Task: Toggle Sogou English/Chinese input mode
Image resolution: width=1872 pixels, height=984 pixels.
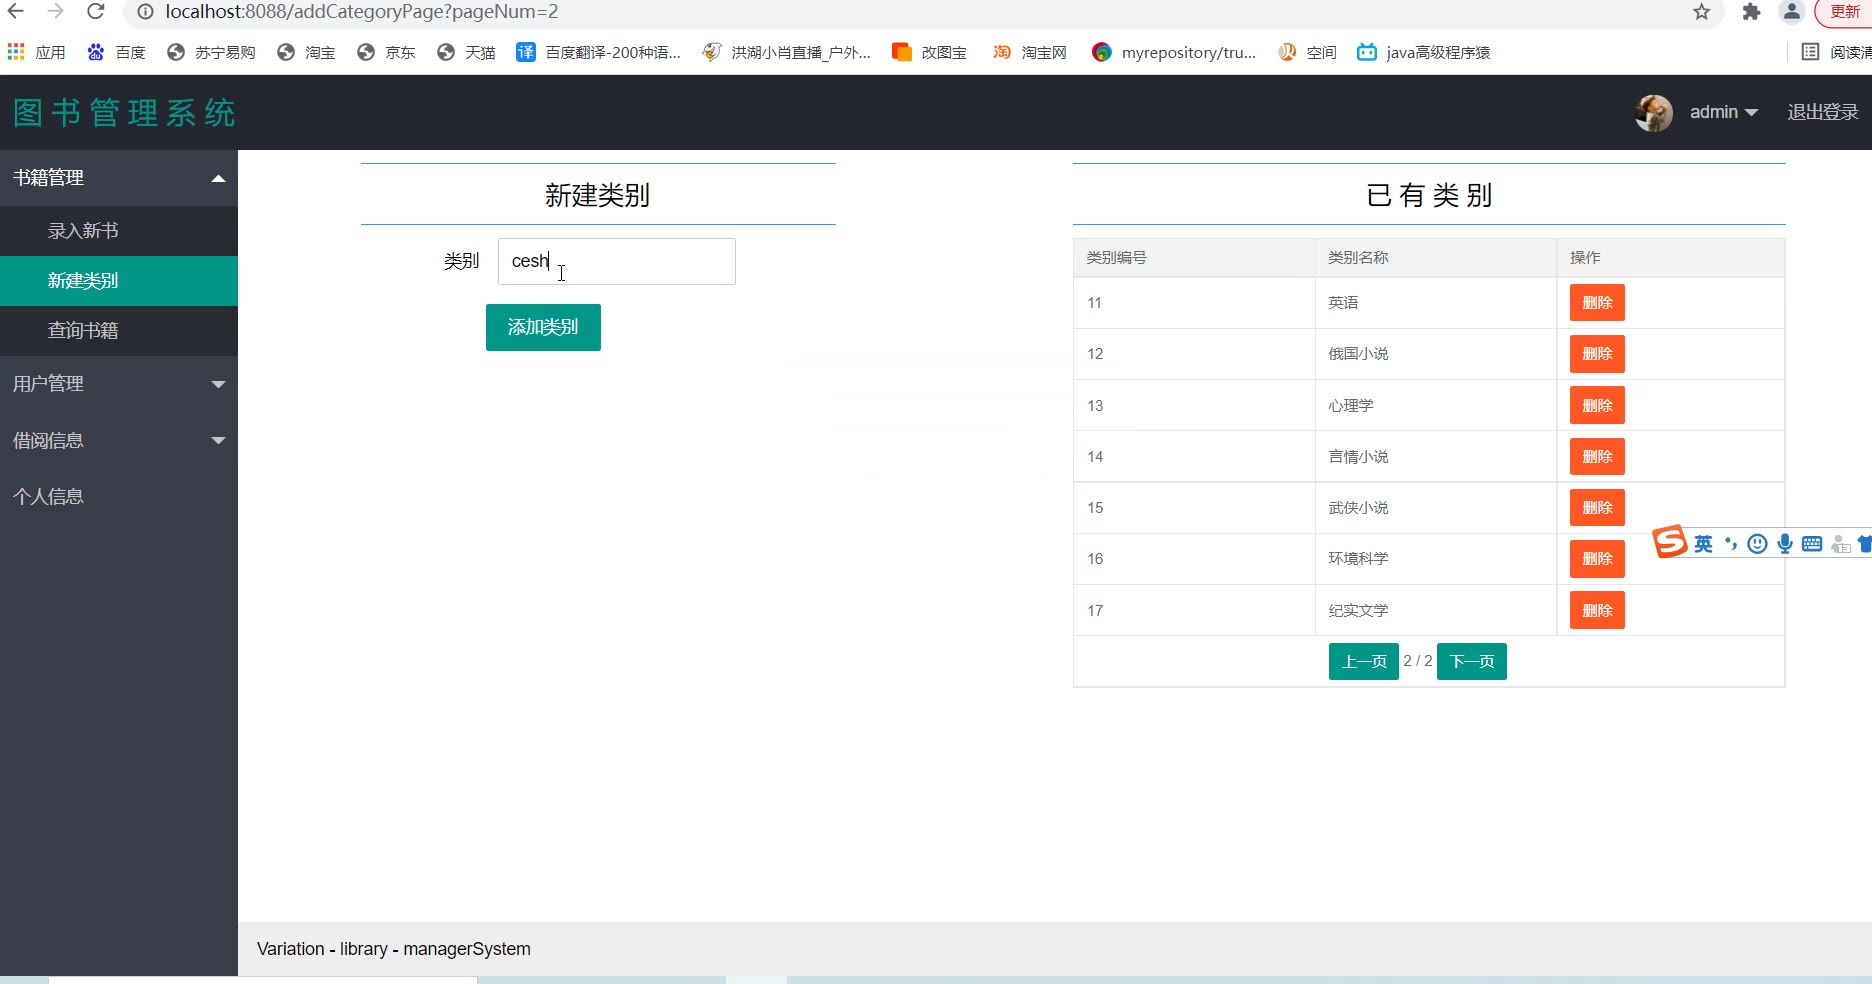Action: (x=1703, y=544)
